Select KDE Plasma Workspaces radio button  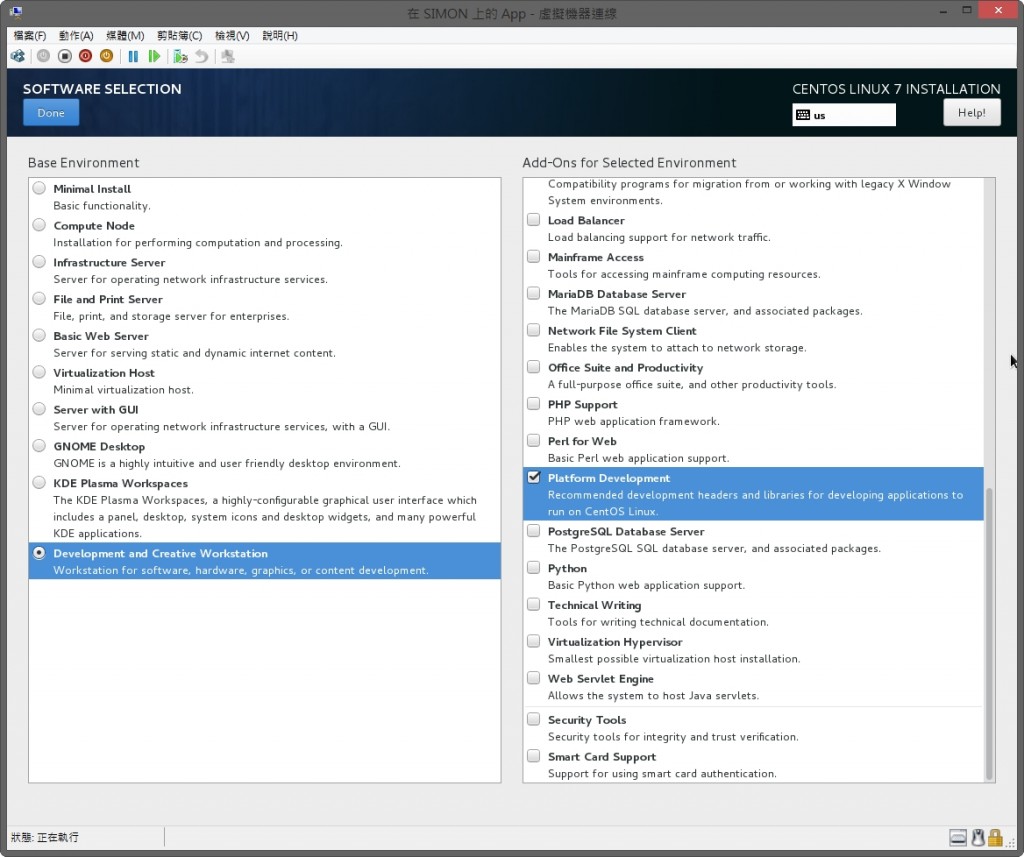(39, 483)
